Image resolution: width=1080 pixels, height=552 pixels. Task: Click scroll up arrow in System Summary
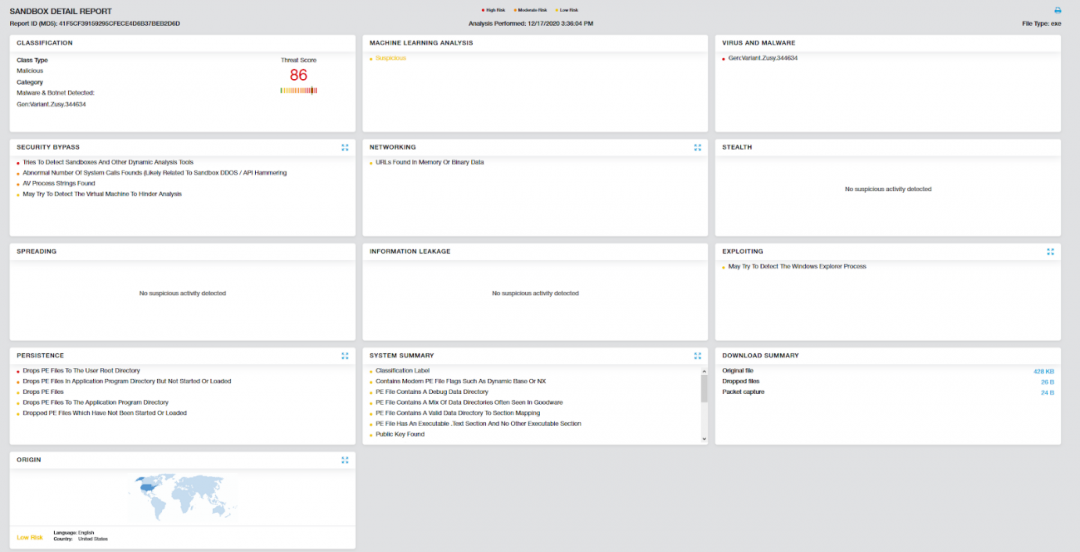click(x=705, y=369)
